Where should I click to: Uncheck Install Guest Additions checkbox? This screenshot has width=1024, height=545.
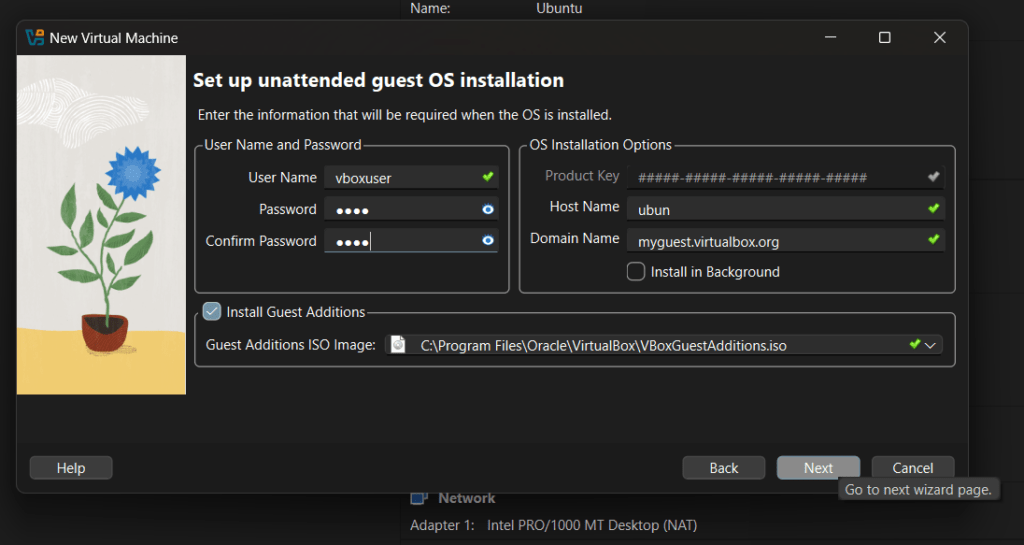pyautogui.click(x=212, y=312)
